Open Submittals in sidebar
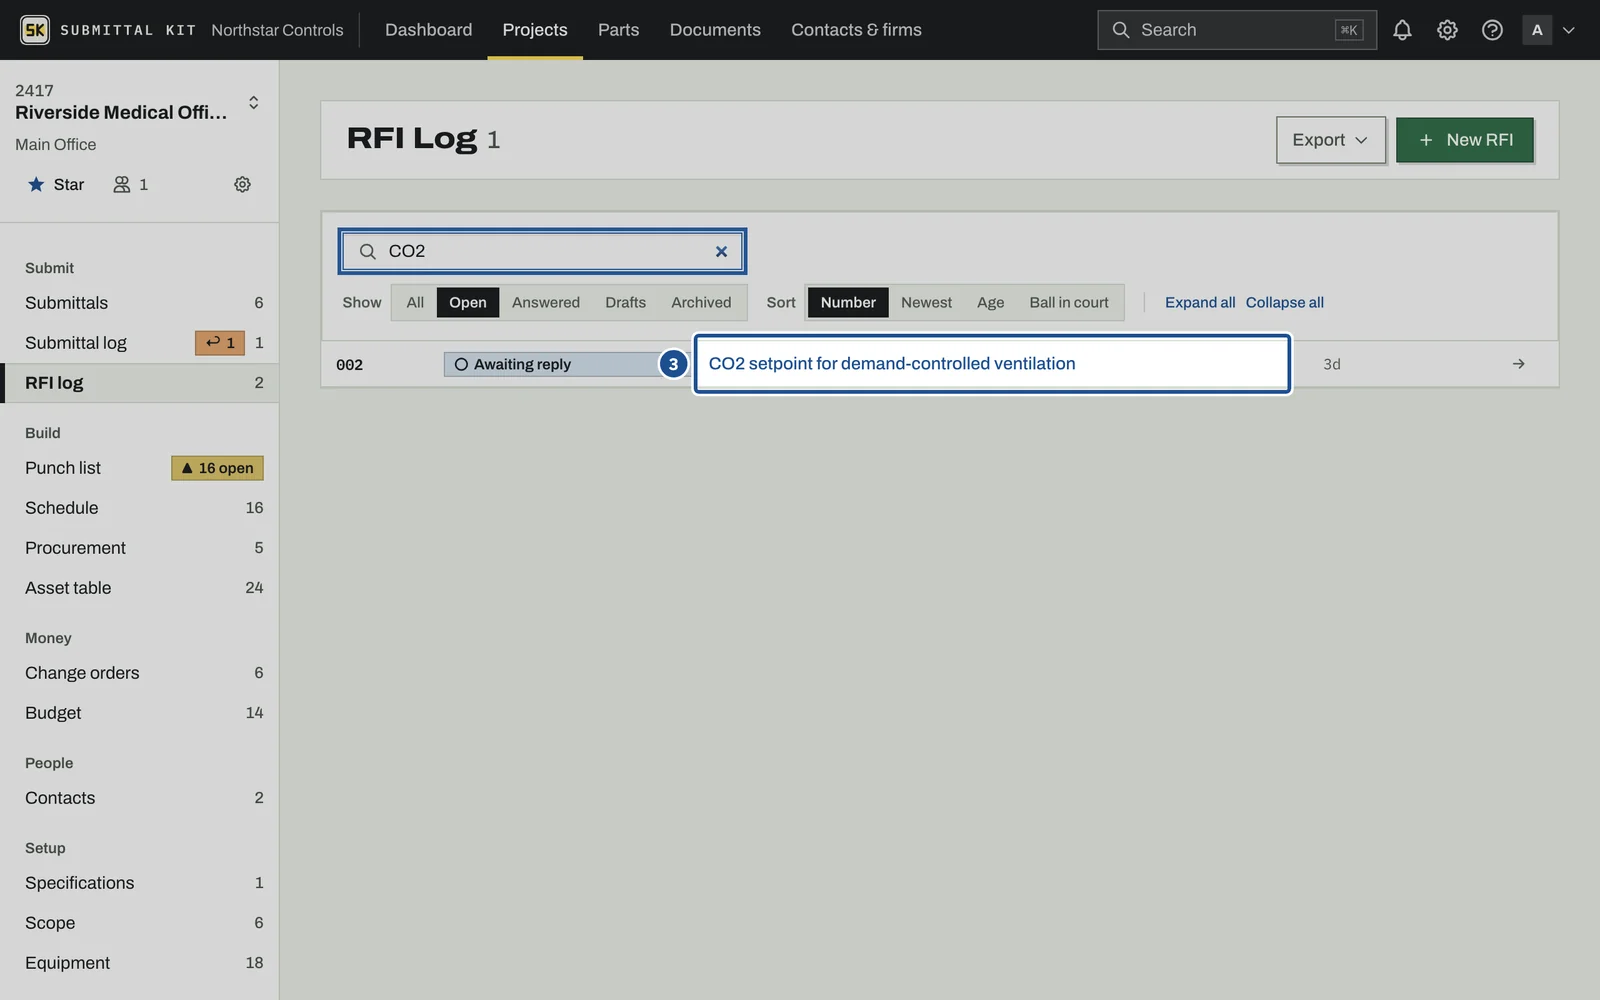Screen dimensions: 1600x1000 140,303
